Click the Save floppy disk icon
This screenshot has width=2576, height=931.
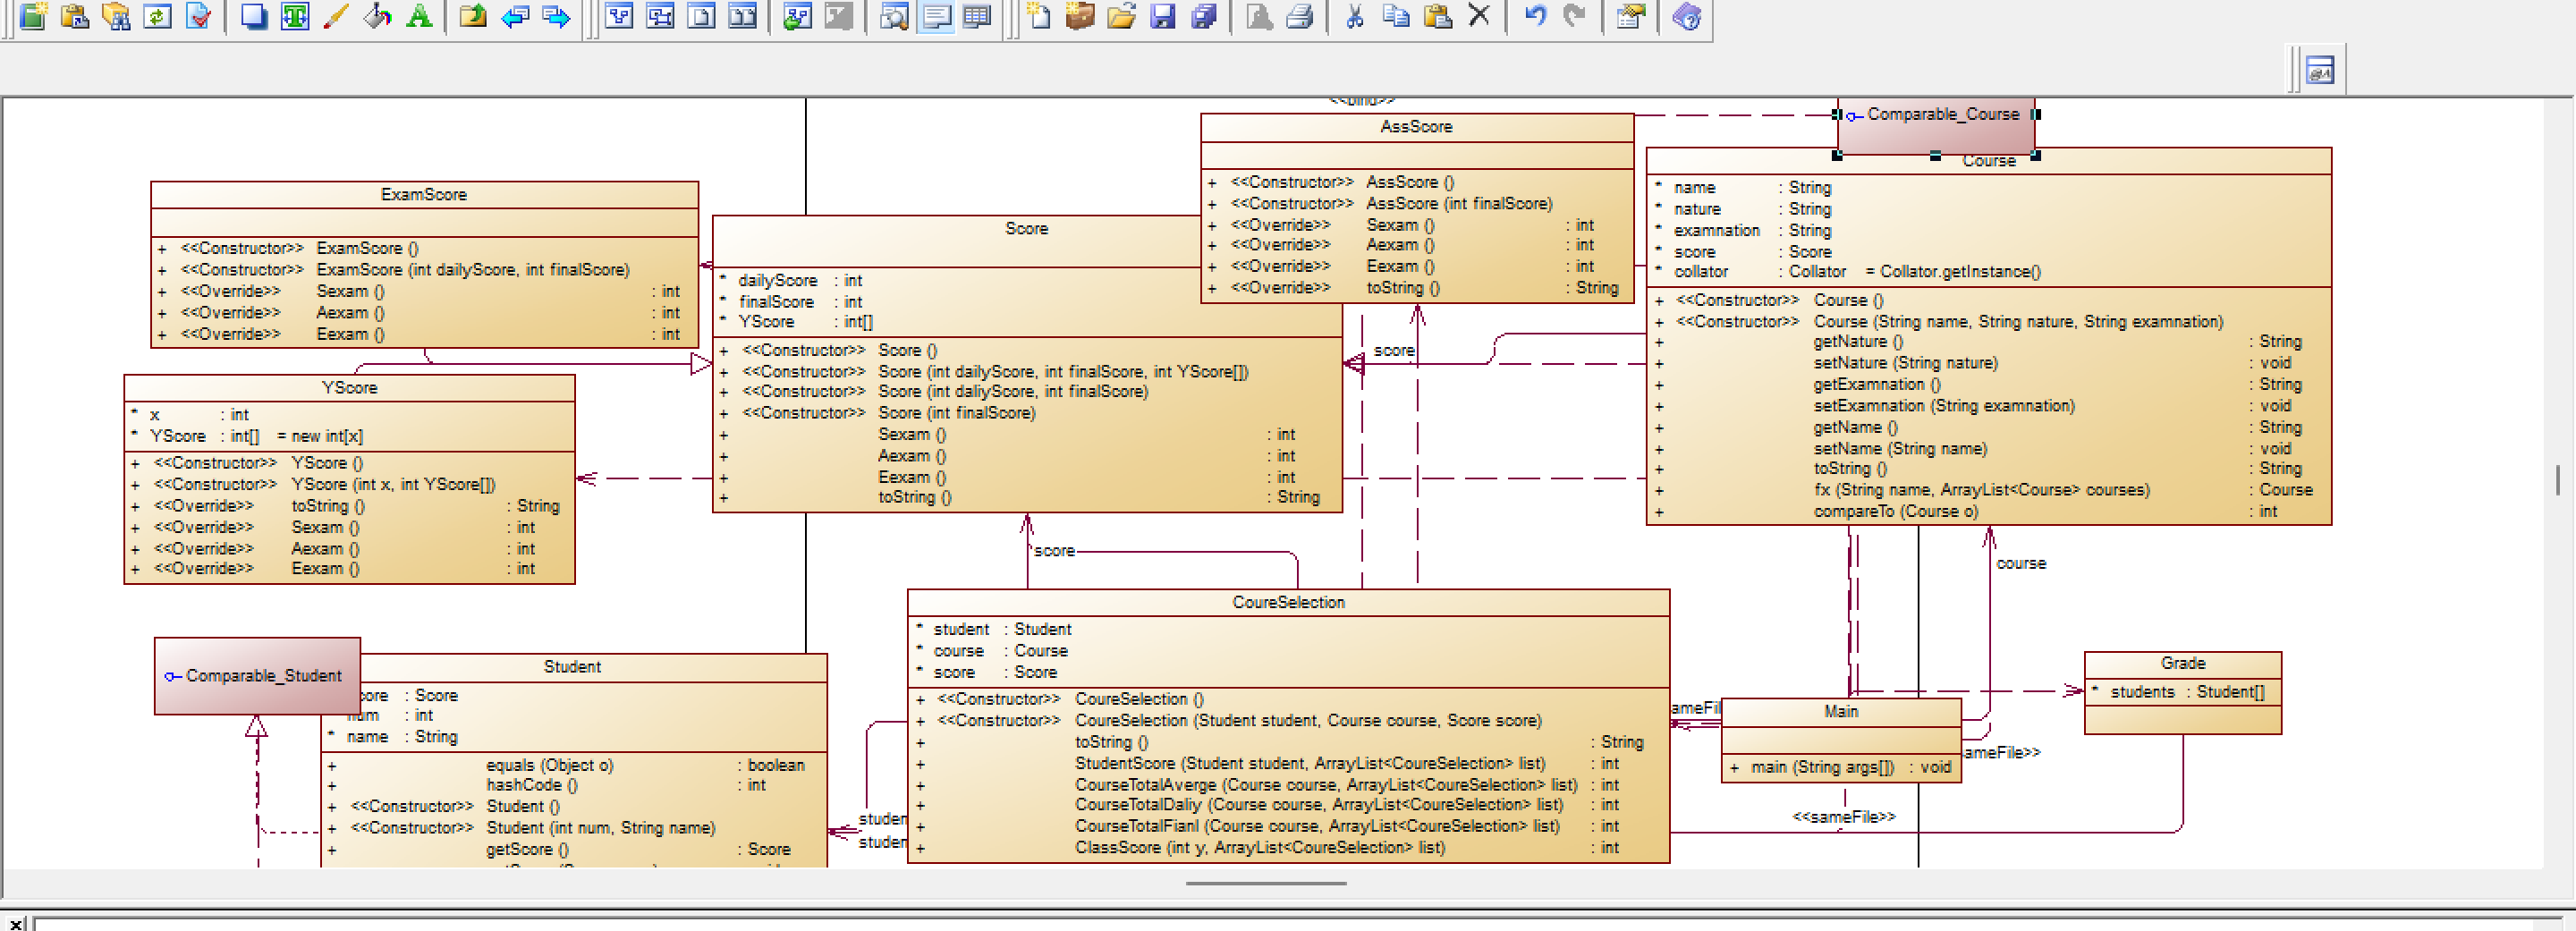(x=1162, y=16)
